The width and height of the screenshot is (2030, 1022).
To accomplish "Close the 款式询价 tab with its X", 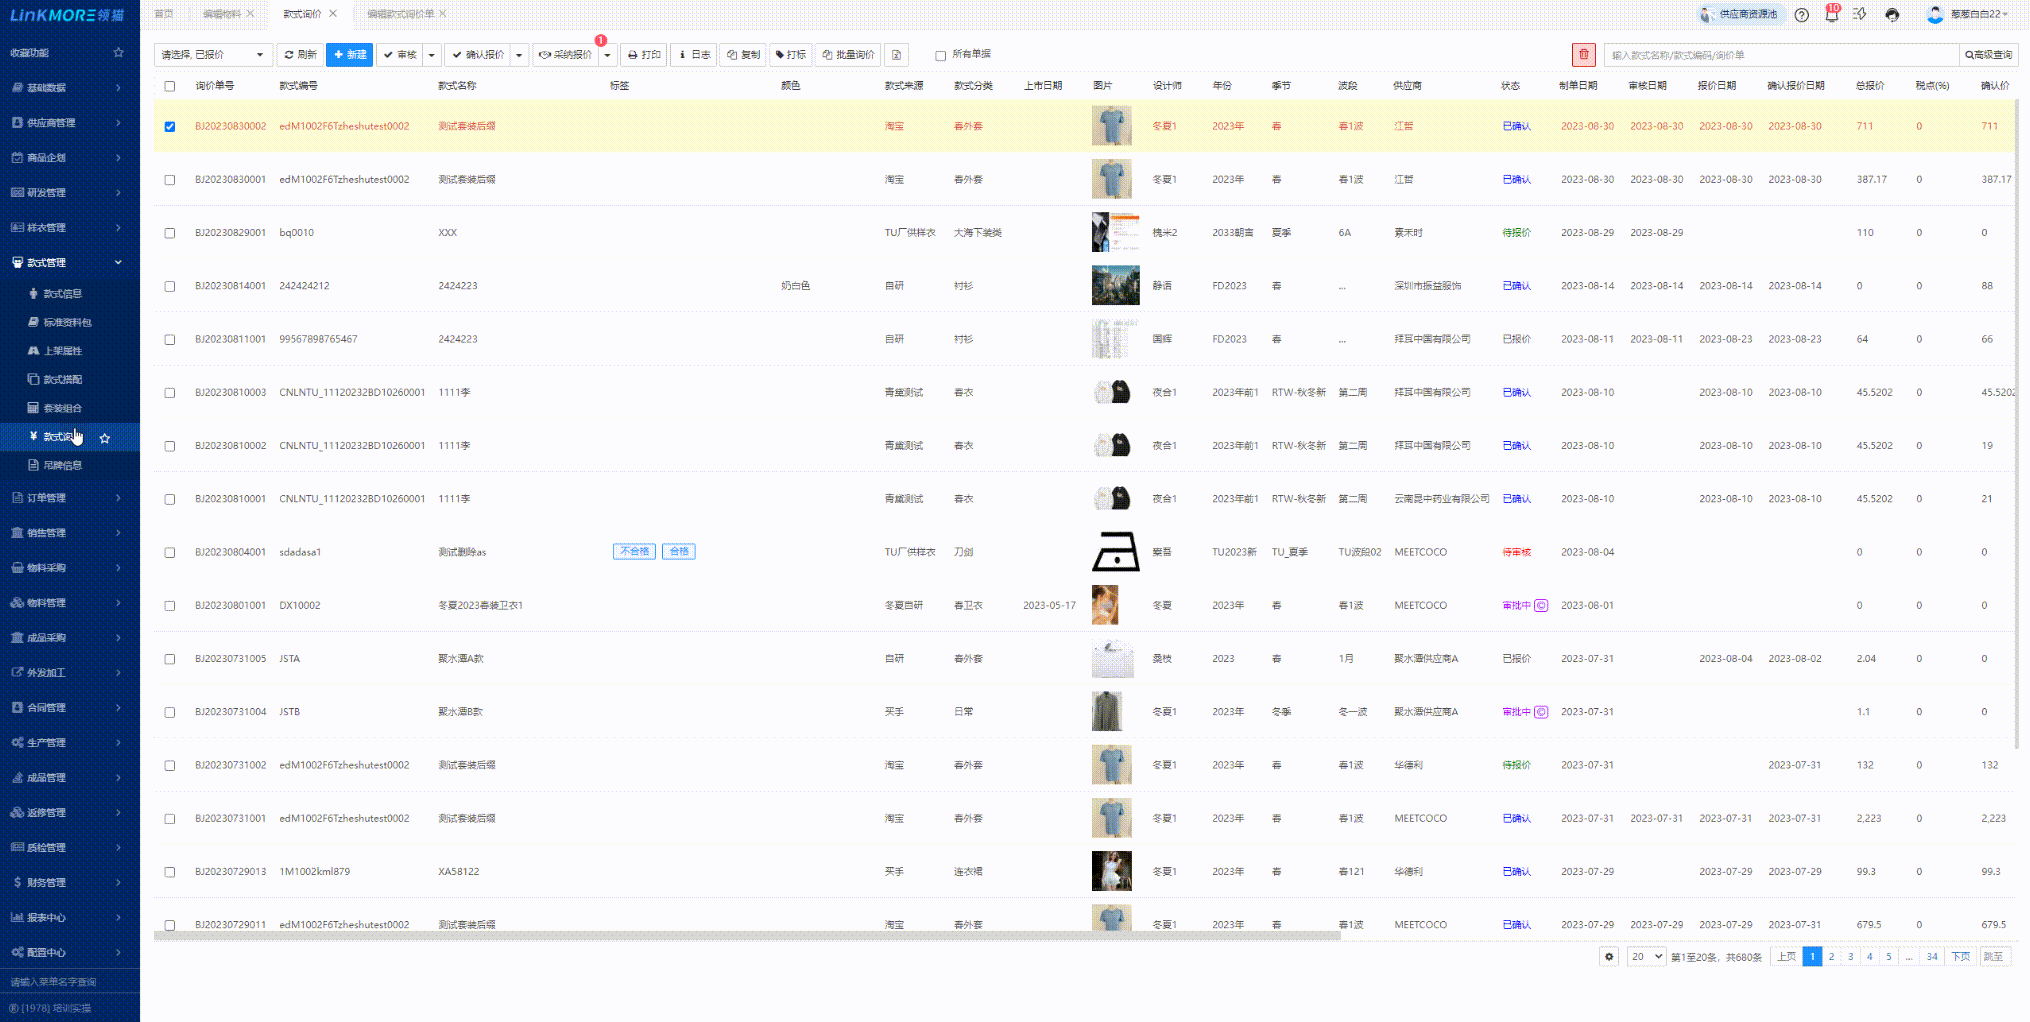I will [333, 14].
